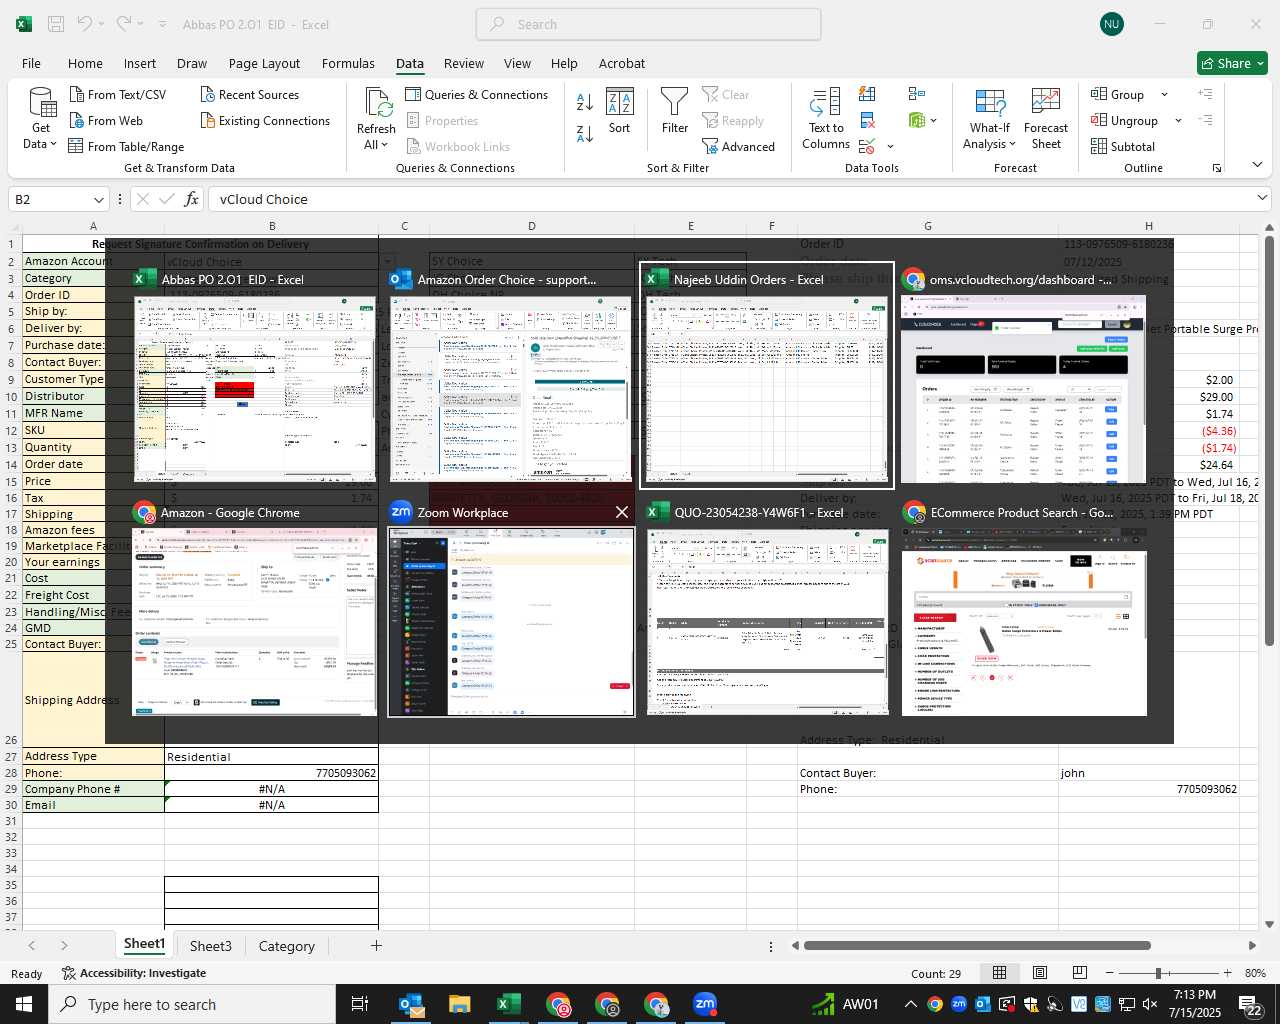Image resolution: width=1280 pixels, height=1024 pixels.
Task: Open the Sort dialog
Action: pos(620,111)
